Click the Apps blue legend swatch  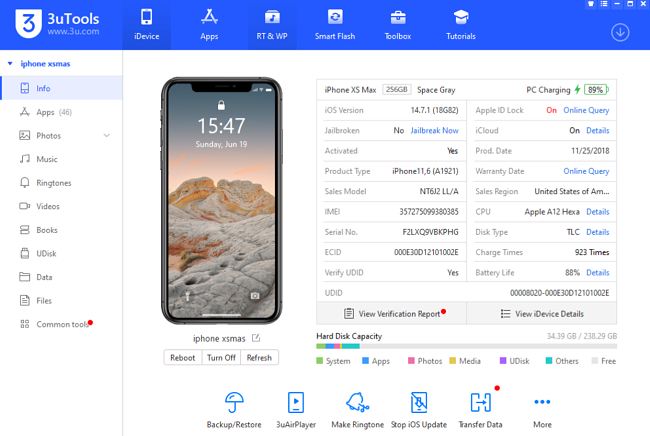[365, 361]
